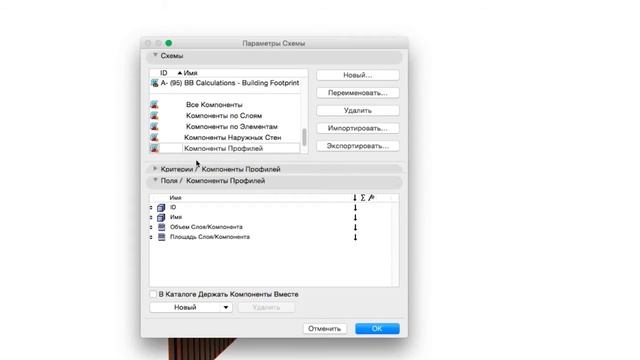The height and width of the screenshot is (360, 640).
Task: Toggle sort arrow for Площадь Слоя/Компонента
Action: (x=355, y=237)
